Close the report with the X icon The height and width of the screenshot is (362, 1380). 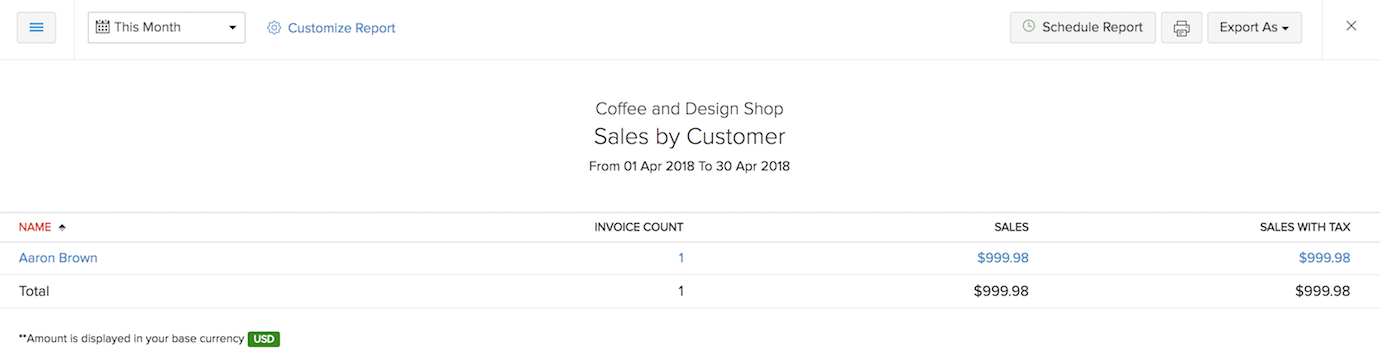(1351, 26)
